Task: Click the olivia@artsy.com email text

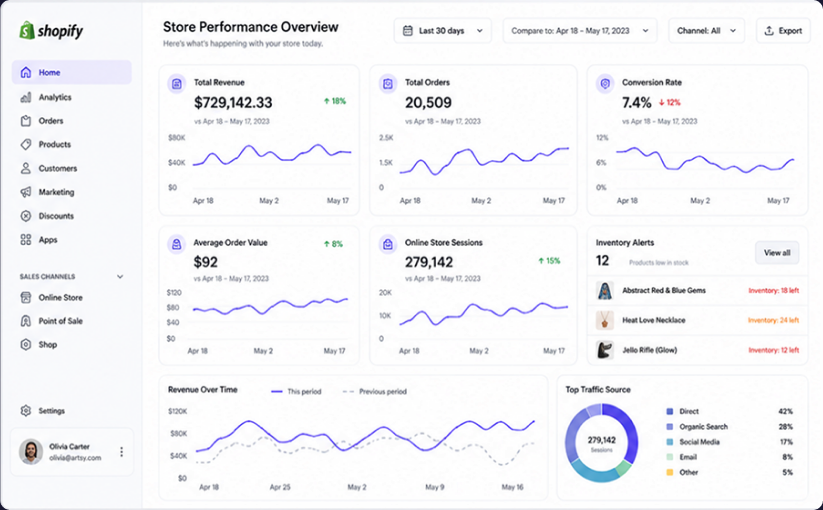Action: 75,458
